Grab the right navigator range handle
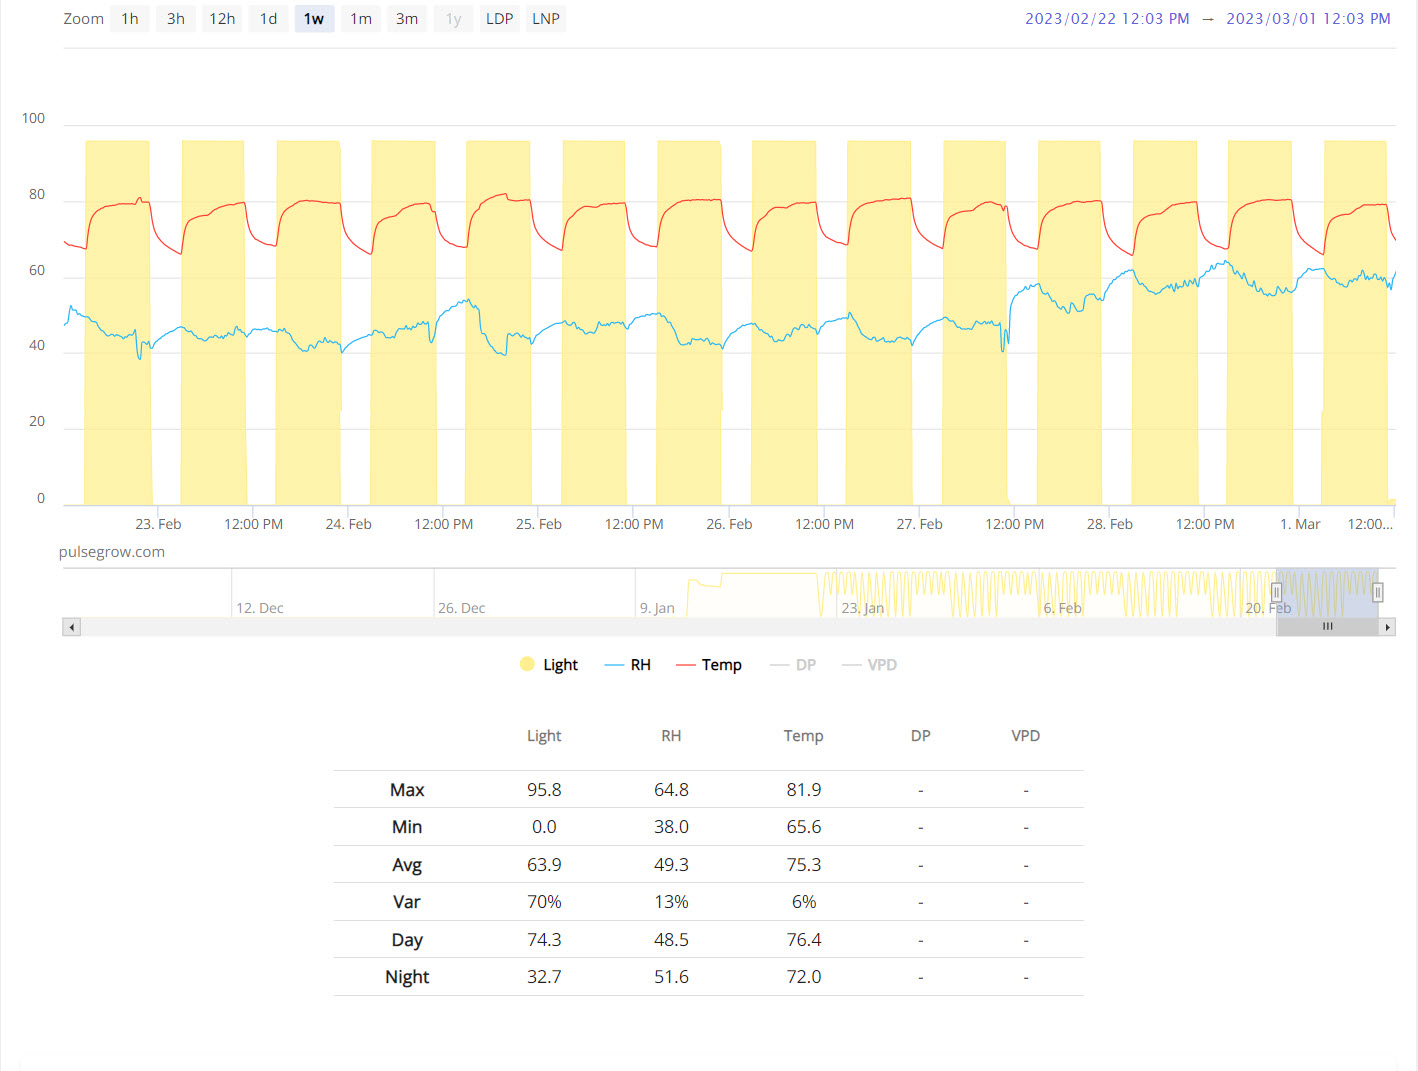1418x1071 pixels. point(1377,592)
